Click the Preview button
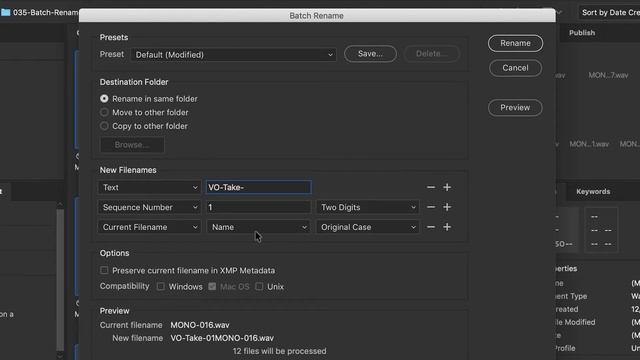640x360 pixels. (515, 108)
